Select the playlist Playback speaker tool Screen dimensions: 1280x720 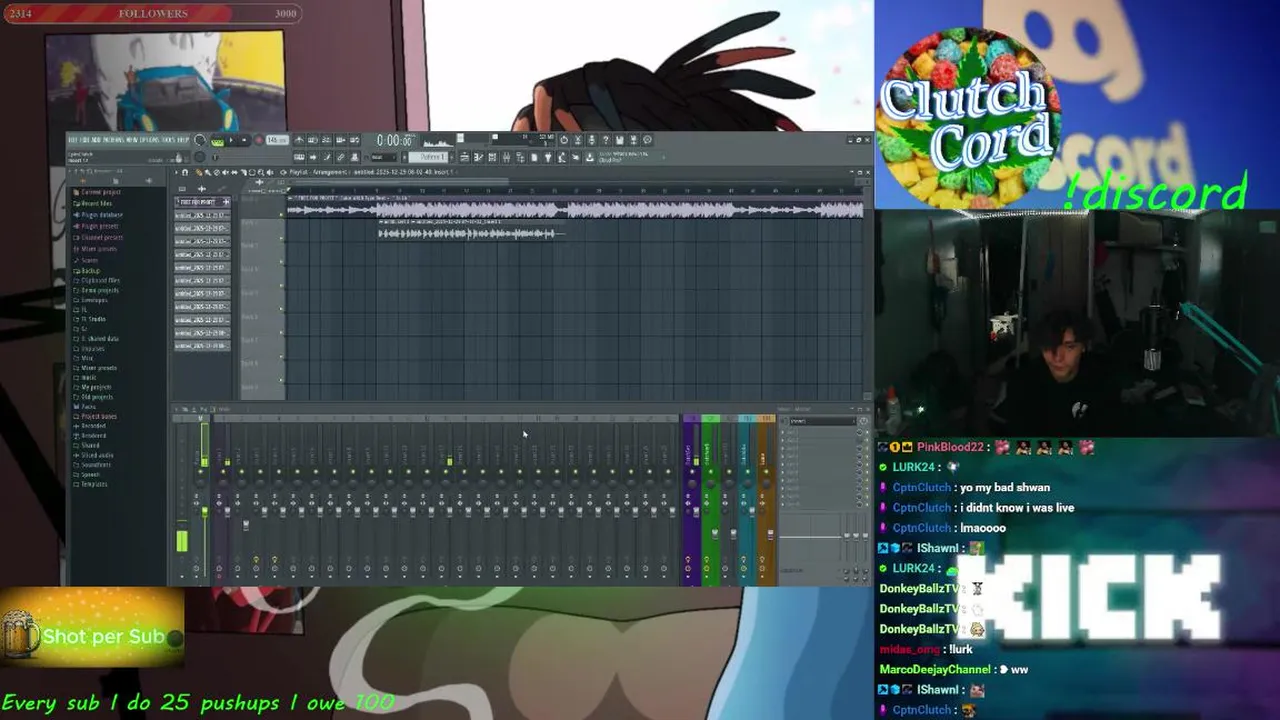tap(270, 172)
